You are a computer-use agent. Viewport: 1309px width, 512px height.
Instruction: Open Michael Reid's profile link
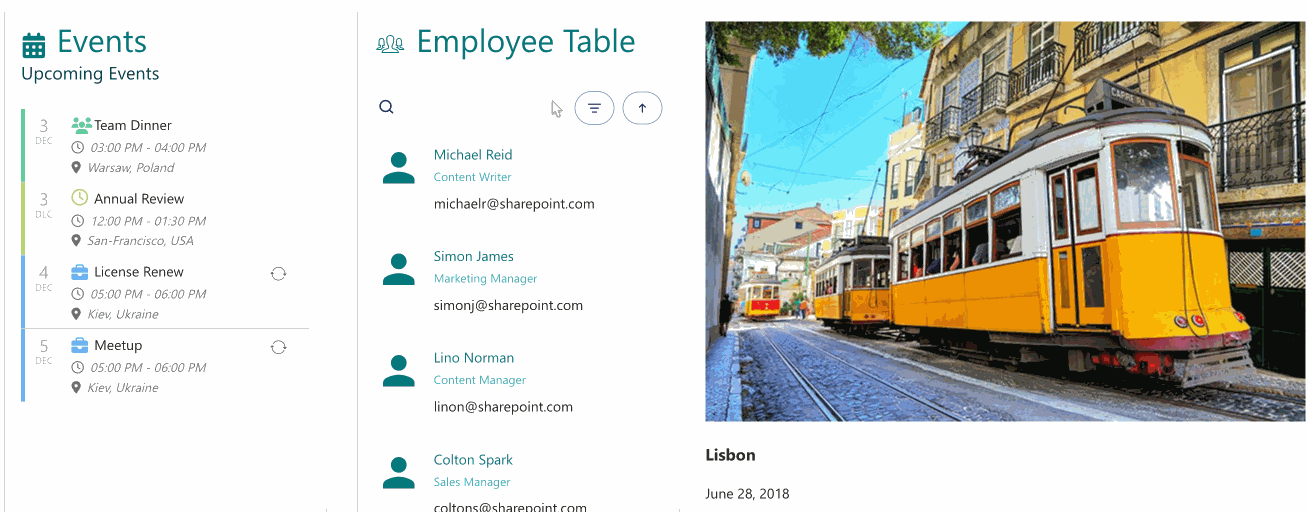click(473, 155)
